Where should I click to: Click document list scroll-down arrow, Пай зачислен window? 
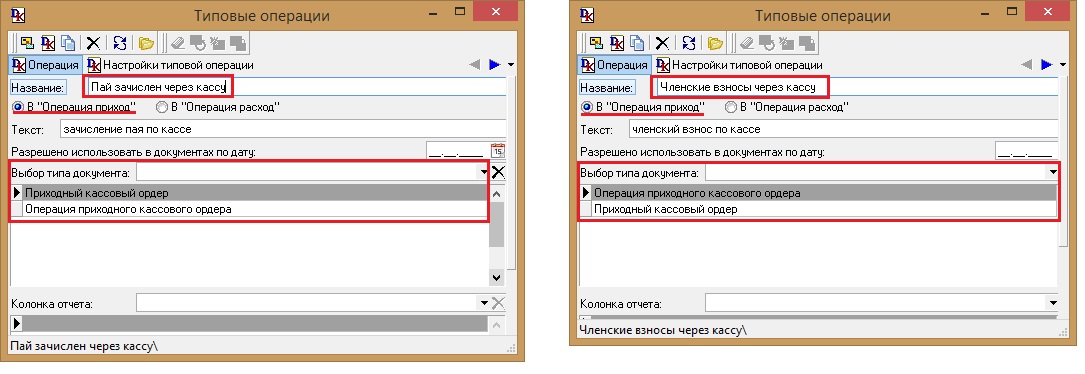(x=497, y=277)
